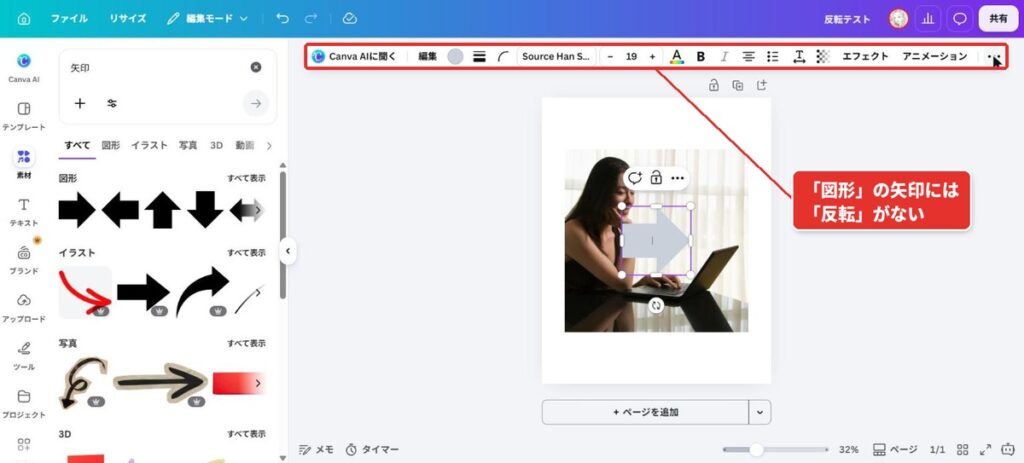This screenshot has width=1024, height=463.
Task: Show all in 3D section
Action: pyautogui.click(x=246, y=434)
